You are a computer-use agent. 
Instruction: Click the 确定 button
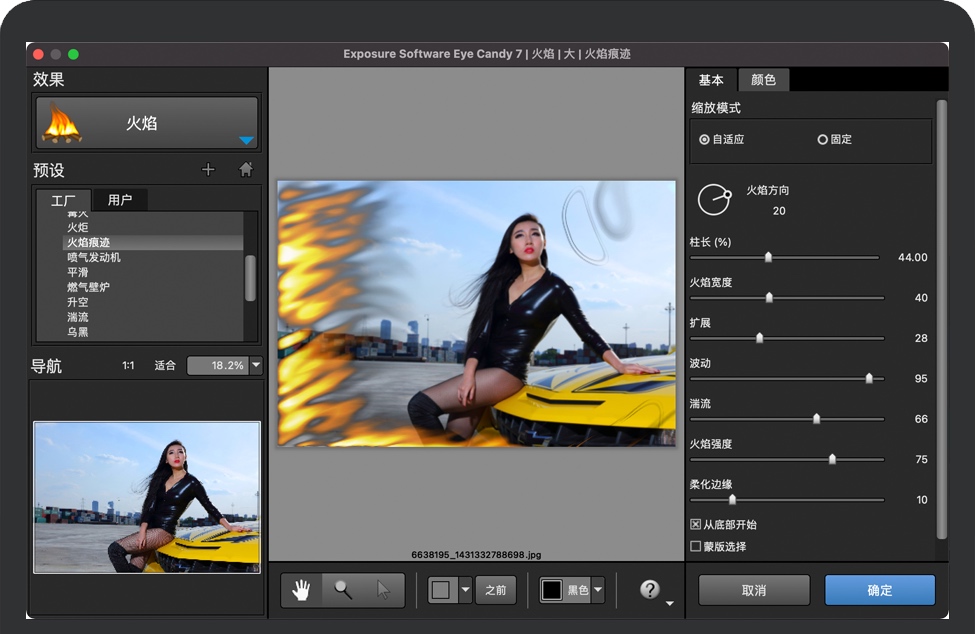tap(879, 590)
